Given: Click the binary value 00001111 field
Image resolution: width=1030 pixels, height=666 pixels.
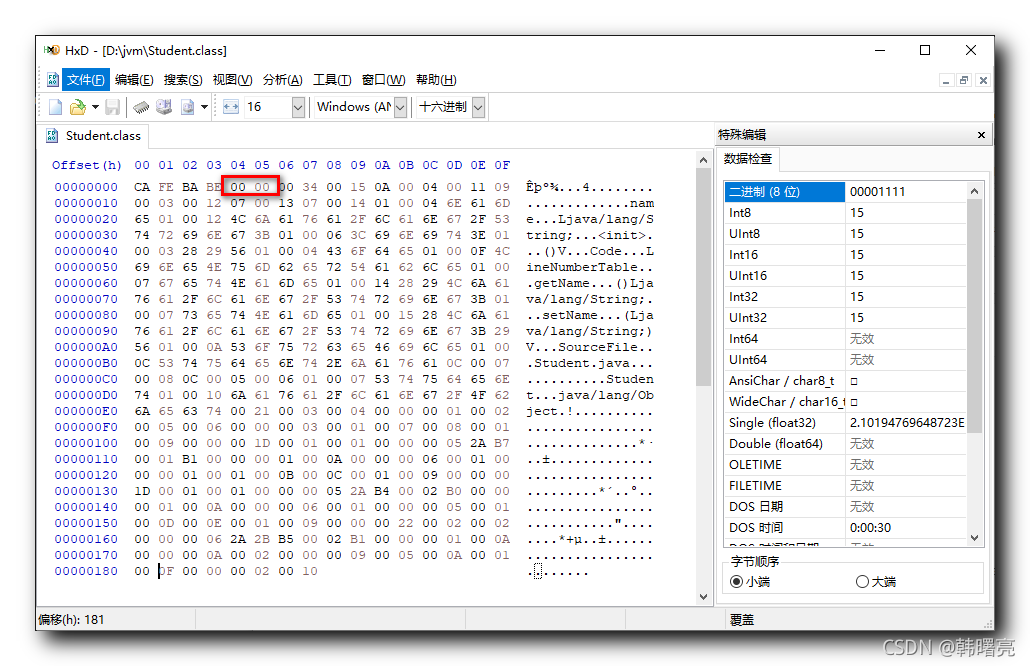Looking at the screenshot, I should [x=906, y=192].
